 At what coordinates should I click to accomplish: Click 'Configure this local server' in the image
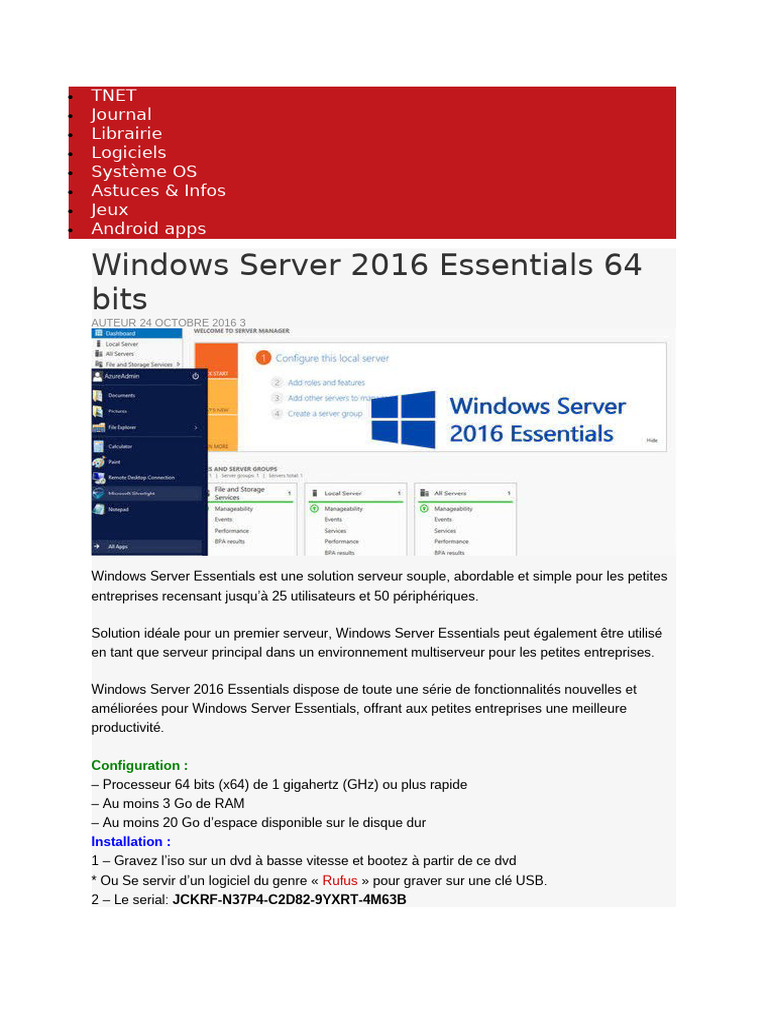click(332, 359)
